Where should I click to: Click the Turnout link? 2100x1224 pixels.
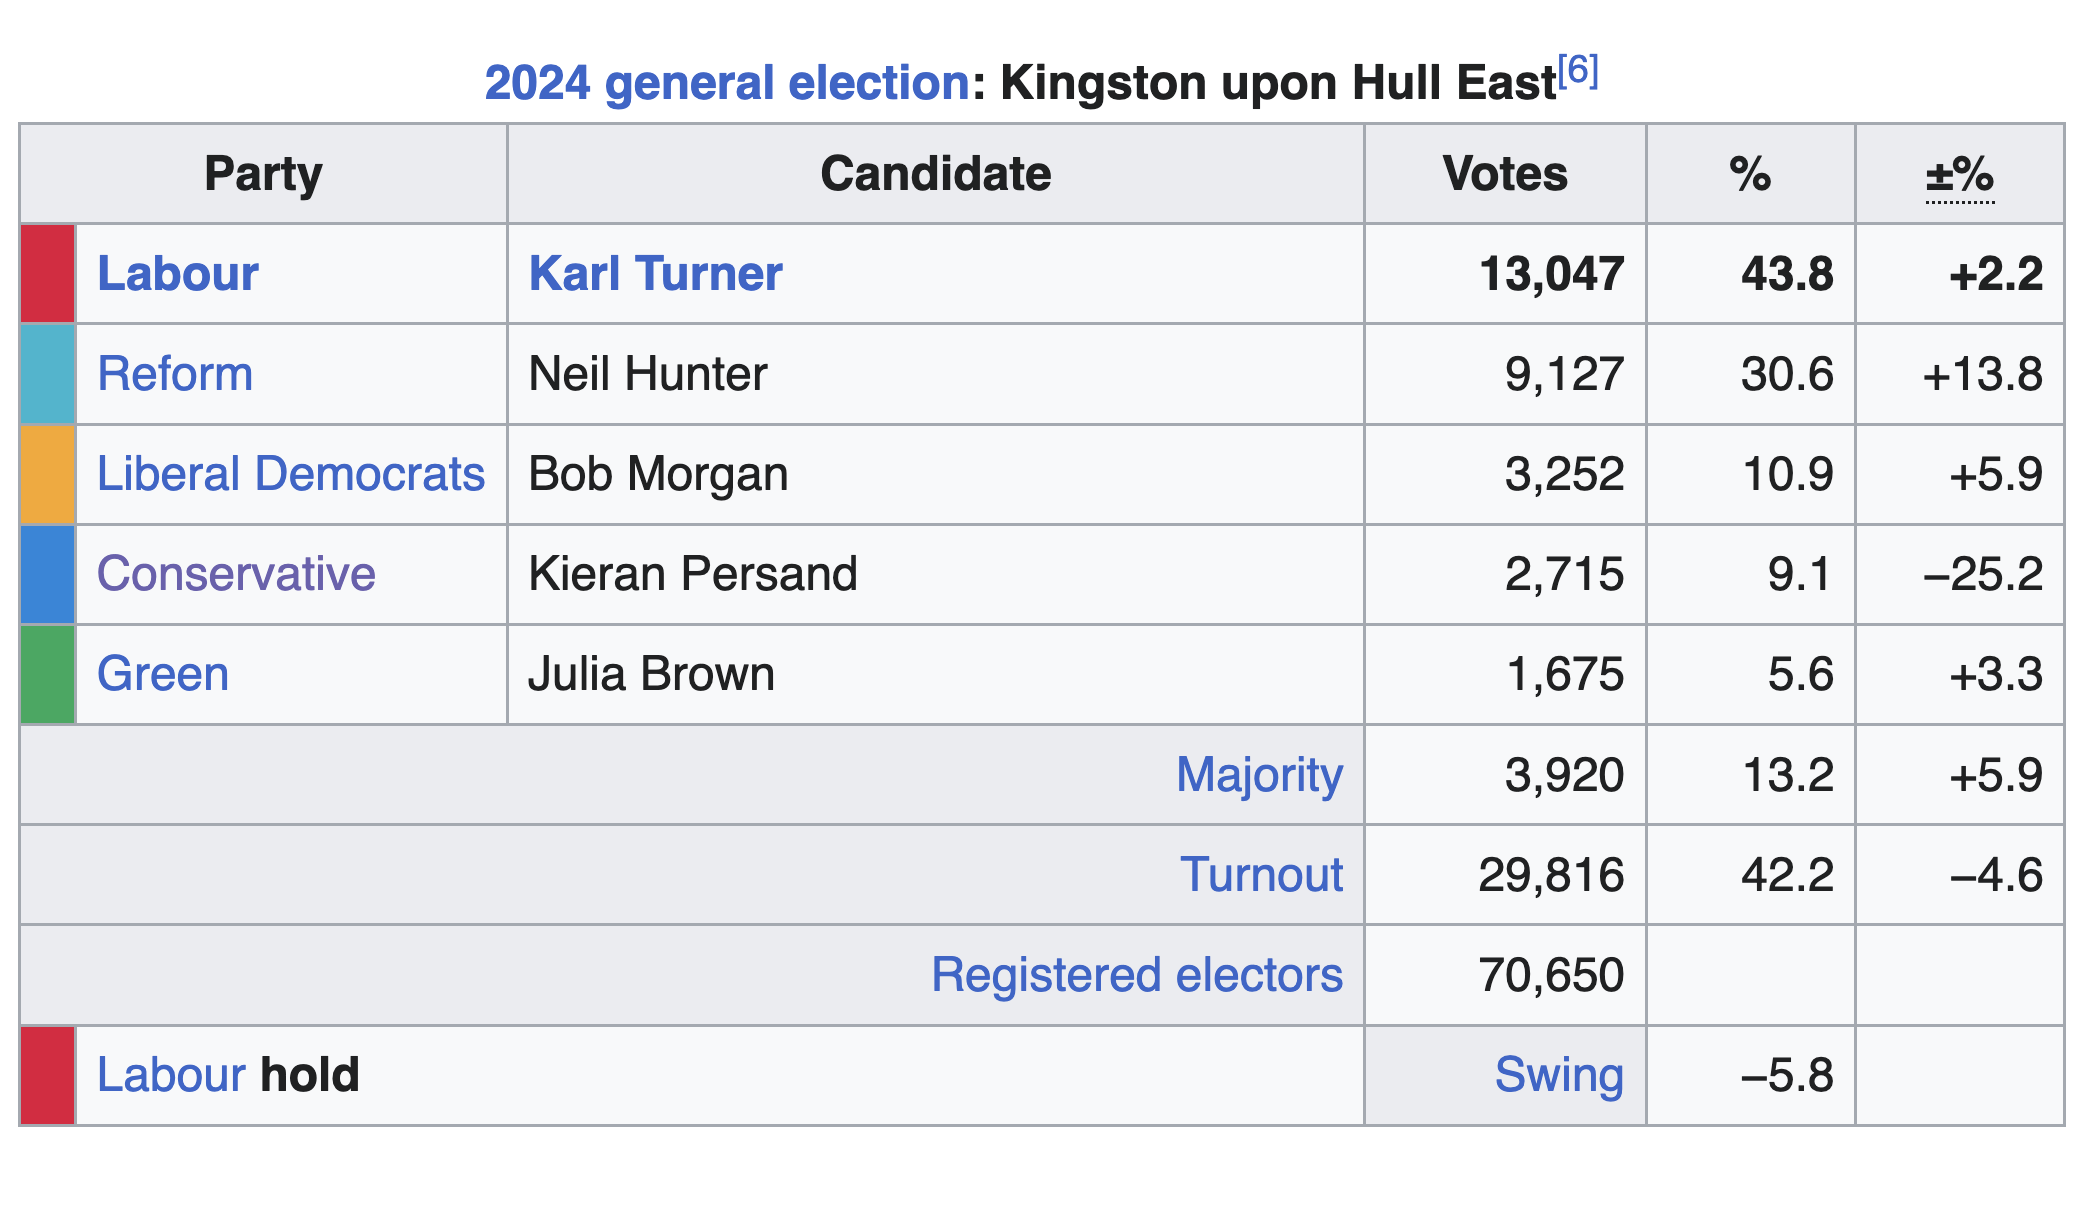pyautogui.click(x=1261, y=875)
